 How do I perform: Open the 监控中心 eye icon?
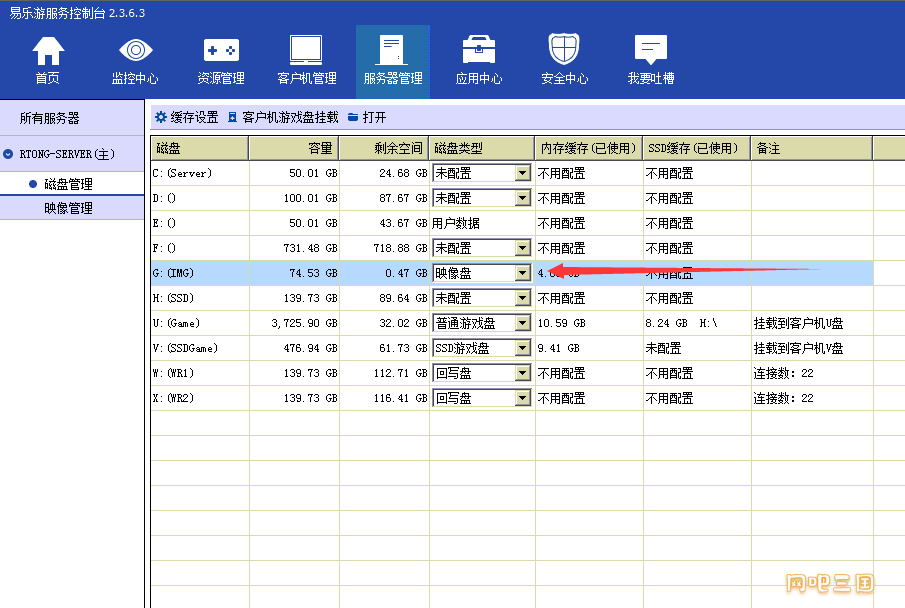135,50
